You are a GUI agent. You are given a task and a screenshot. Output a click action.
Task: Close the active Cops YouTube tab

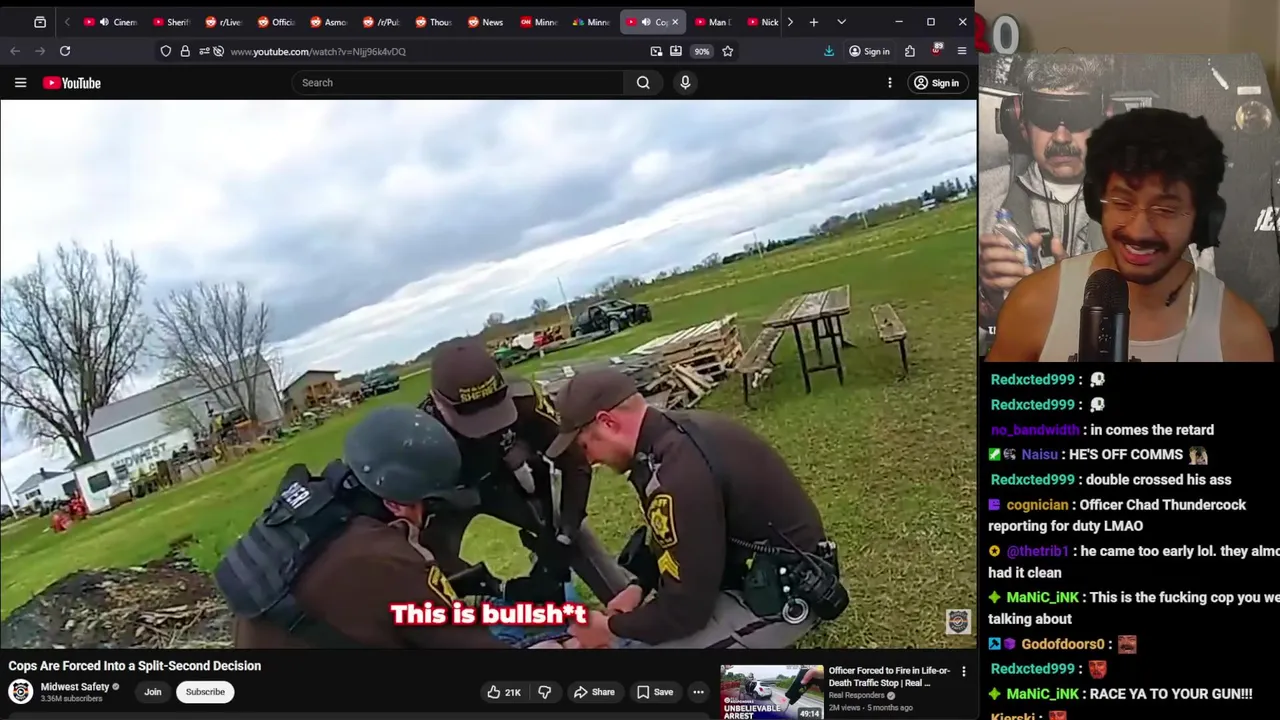675,22
